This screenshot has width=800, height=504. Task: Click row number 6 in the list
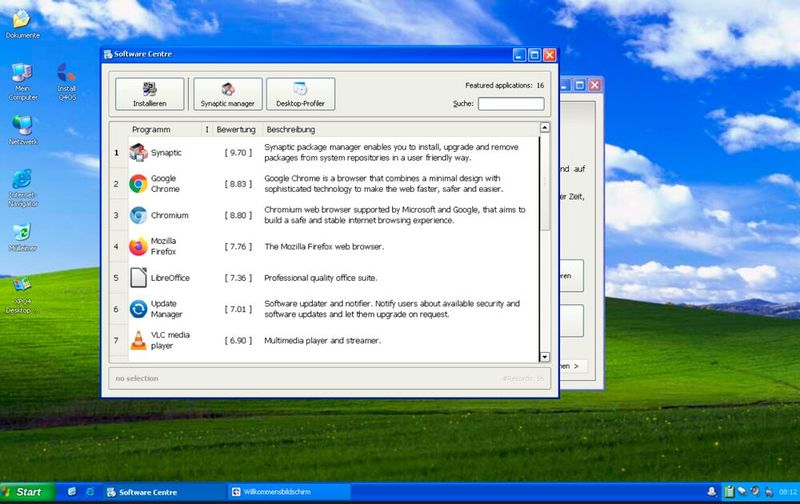pyautogui.click(x=116, y=309)
